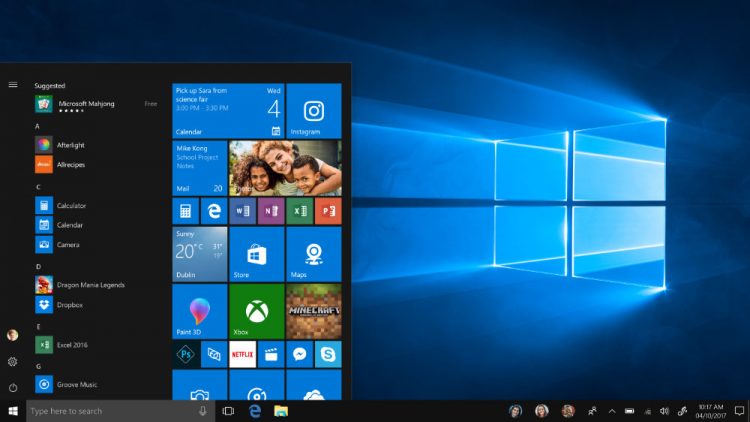Open Task View on the taskbar
This screenshot has height=422, width=750.
click(x=228, y=411)
